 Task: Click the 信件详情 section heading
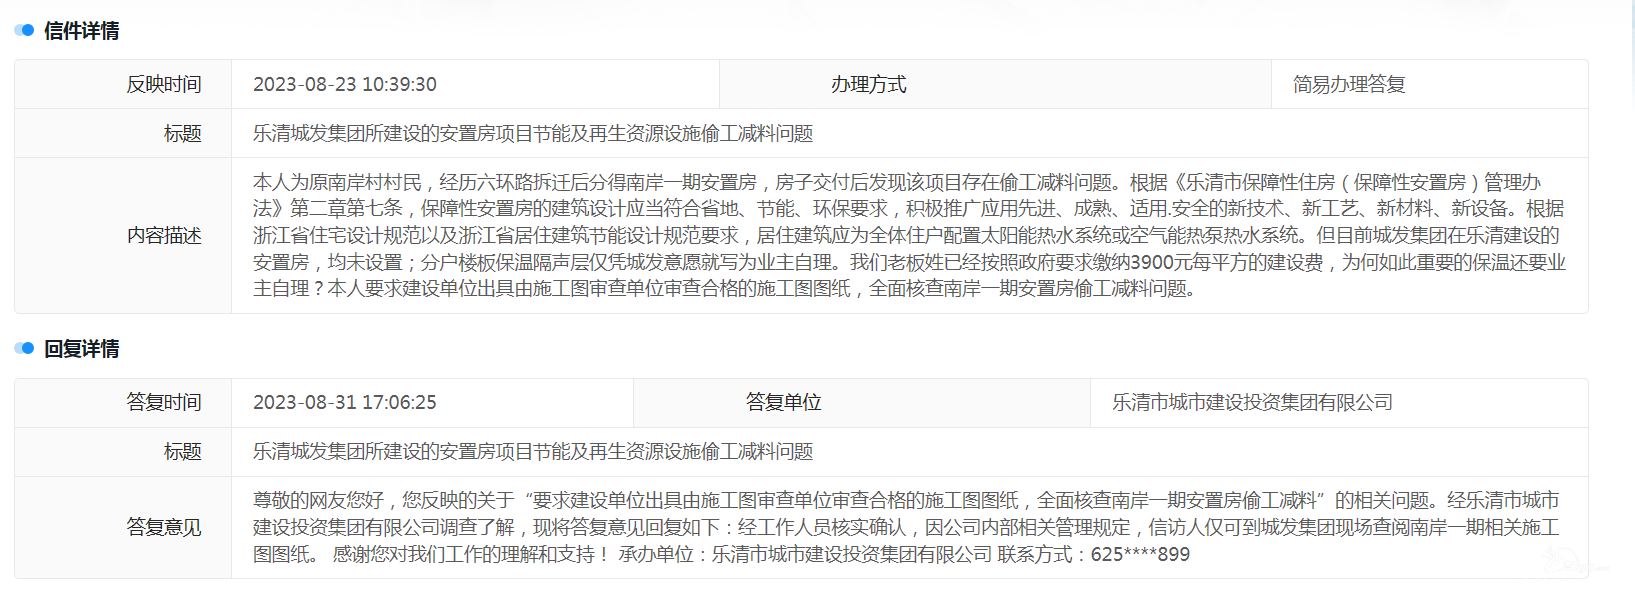(81, 31)
